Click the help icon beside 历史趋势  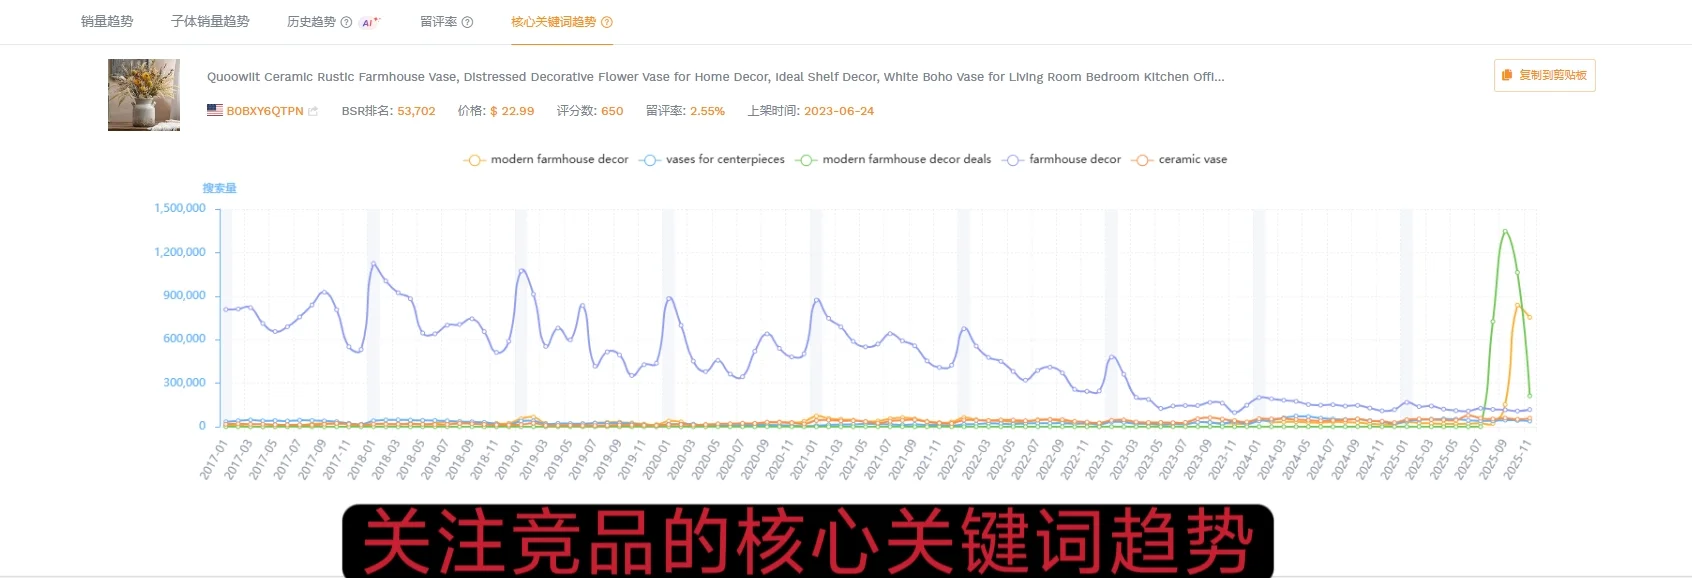346,22
